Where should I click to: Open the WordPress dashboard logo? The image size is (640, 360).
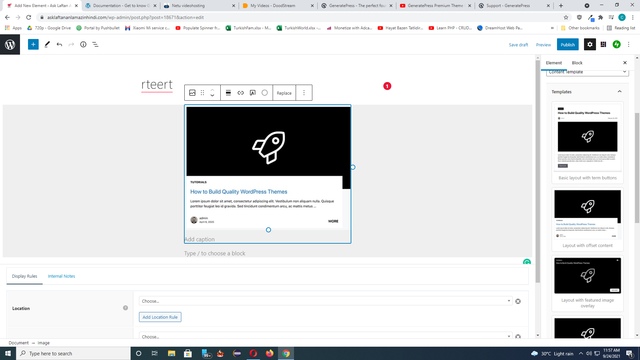click(x=10, y=44)
